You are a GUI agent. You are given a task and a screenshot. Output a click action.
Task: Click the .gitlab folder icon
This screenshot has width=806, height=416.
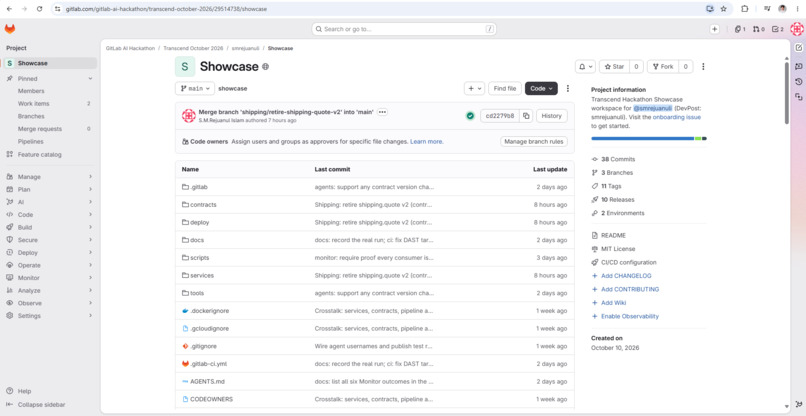tap(186, 187)
